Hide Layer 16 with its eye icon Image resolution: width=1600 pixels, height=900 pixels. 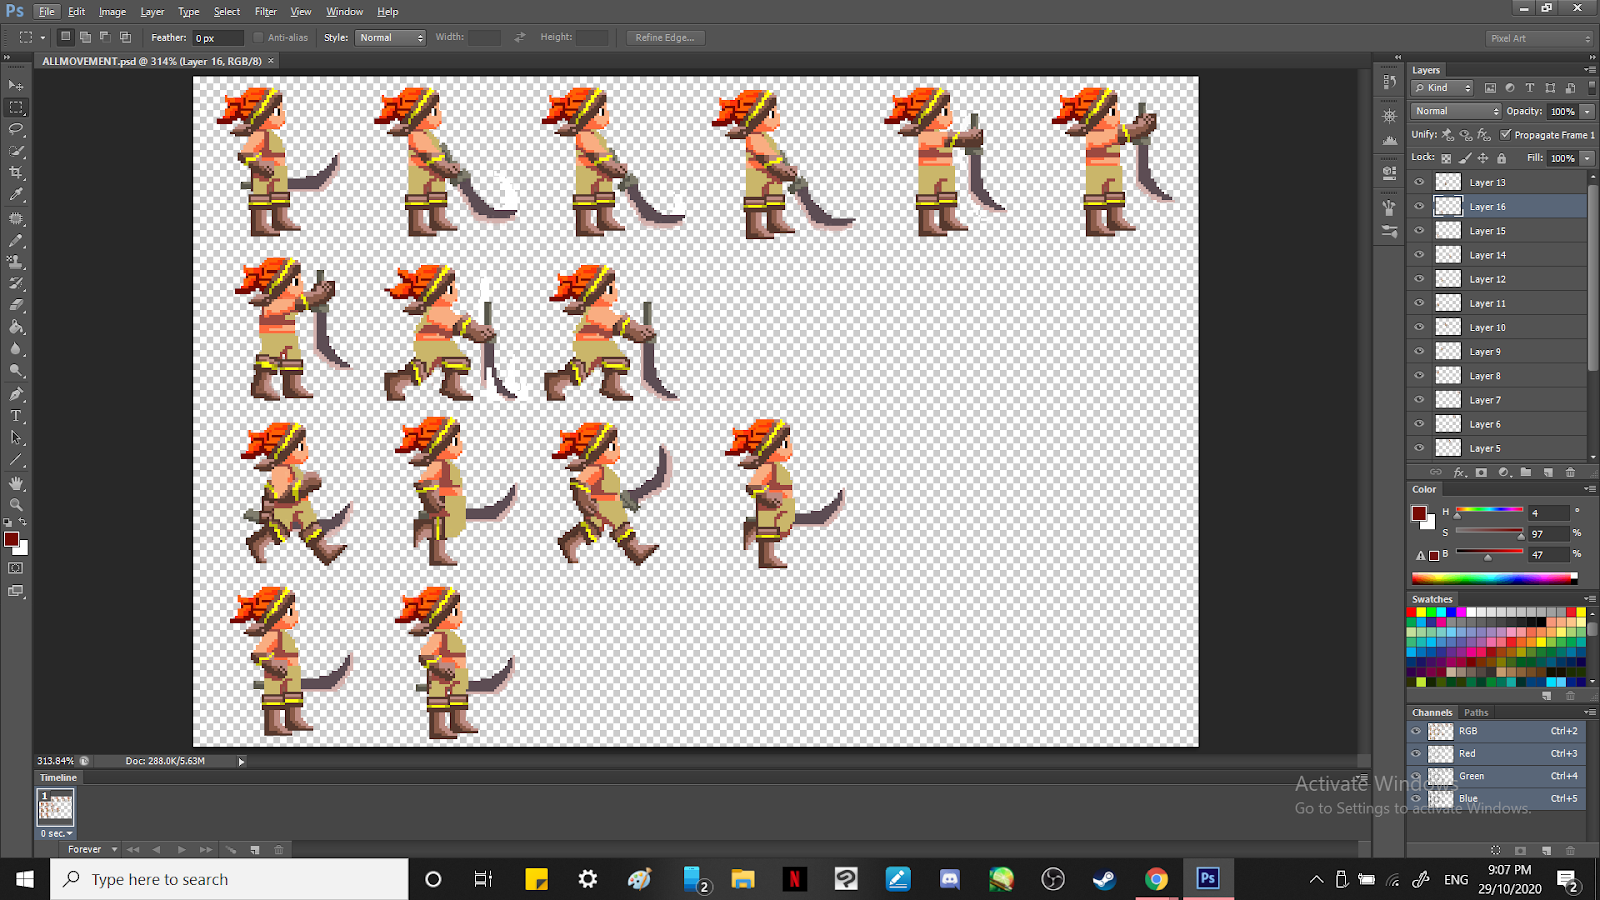point(1419,206)
